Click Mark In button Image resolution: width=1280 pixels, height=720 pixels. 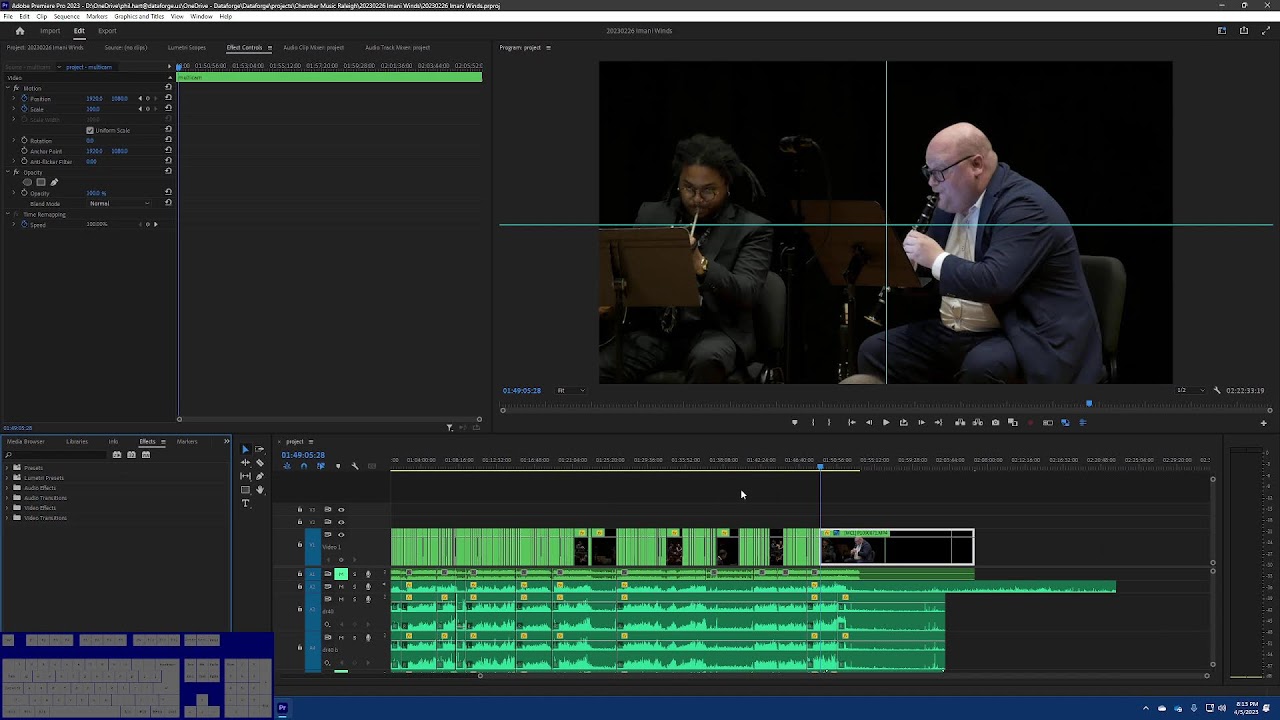pyautogui.click(x=813, y=422)
